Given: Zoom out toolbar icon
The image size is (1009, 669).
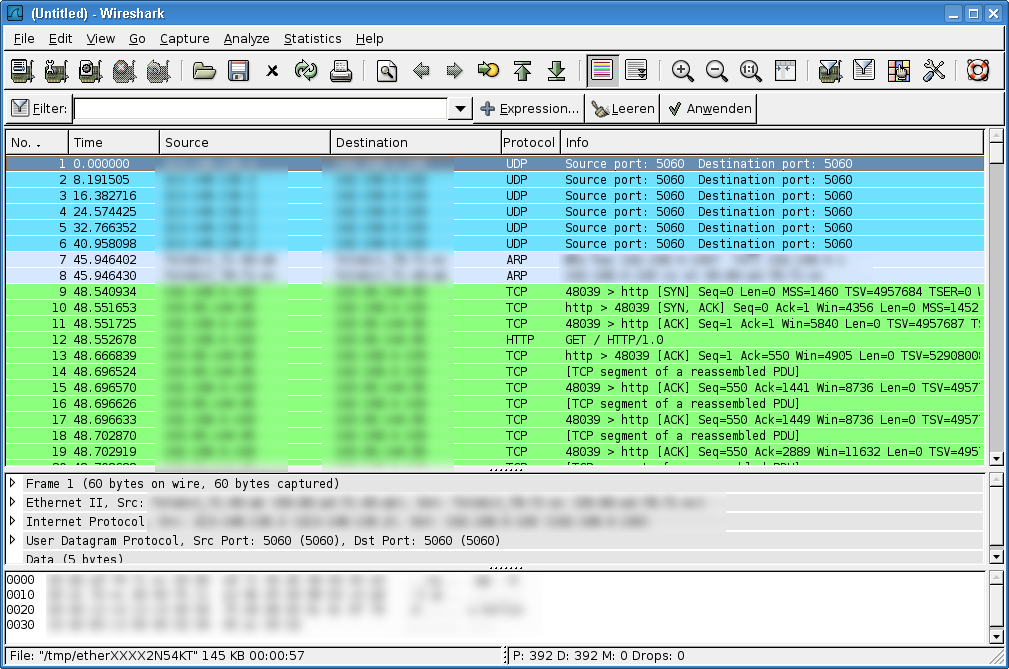Looking at the screenshot, I should [716, 71].
